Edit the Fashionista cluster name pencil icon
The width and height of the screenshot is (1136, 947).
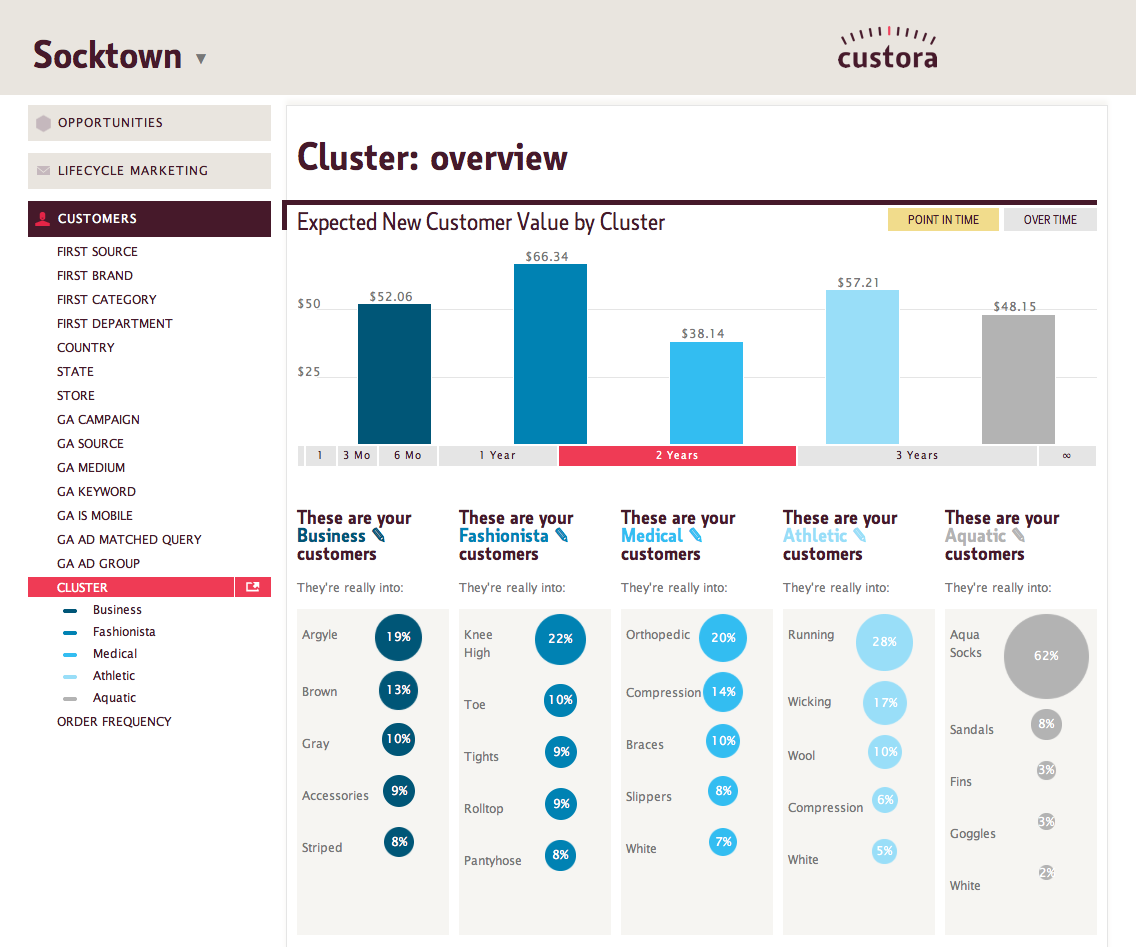point(561,535)
